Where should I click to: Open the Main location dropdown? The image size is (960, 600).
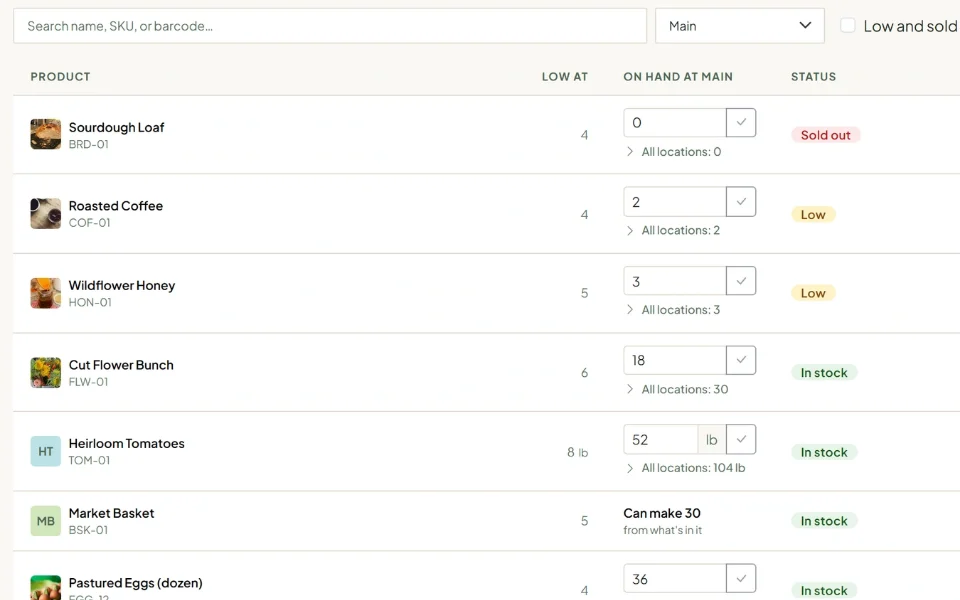[740, 26]
